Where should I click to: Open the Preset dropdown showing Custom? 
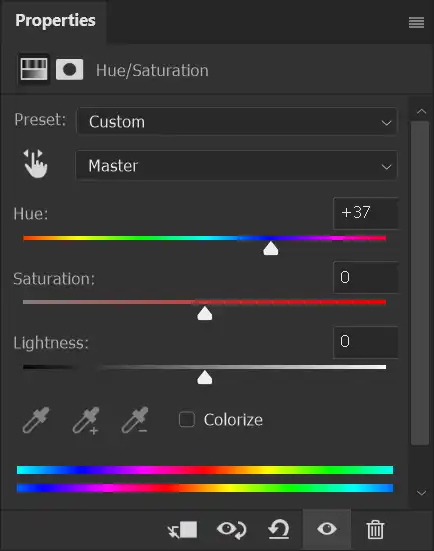(x=237, y=122)
